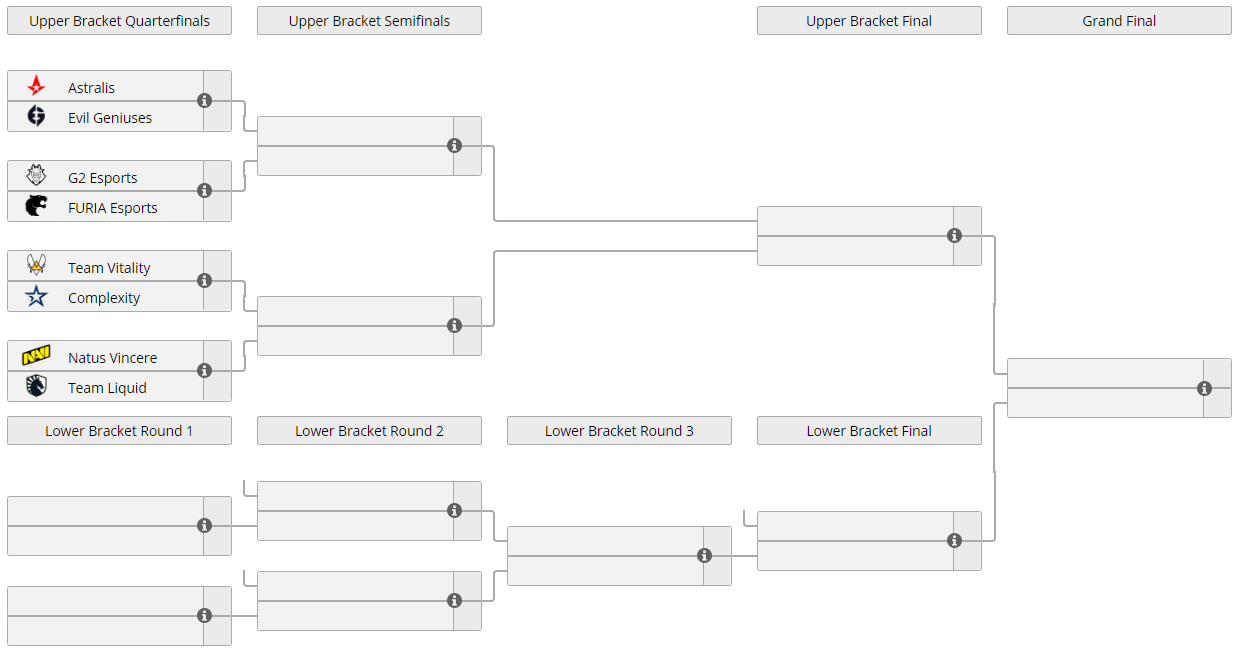Click the Team Vitality bee logo
This screenshot has width=1243, height=653.
tap(37, 267)
